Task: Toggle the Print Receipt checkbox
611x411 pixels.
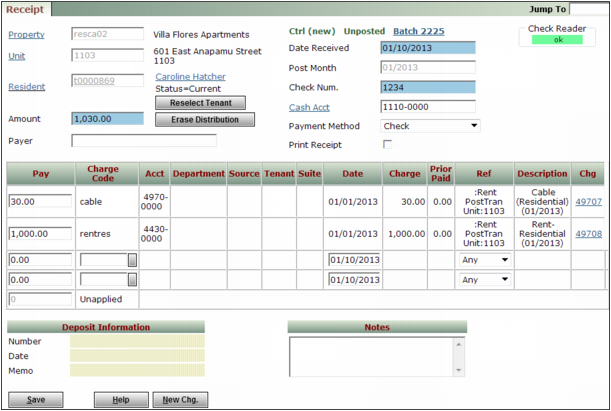Action: (387, 145)
